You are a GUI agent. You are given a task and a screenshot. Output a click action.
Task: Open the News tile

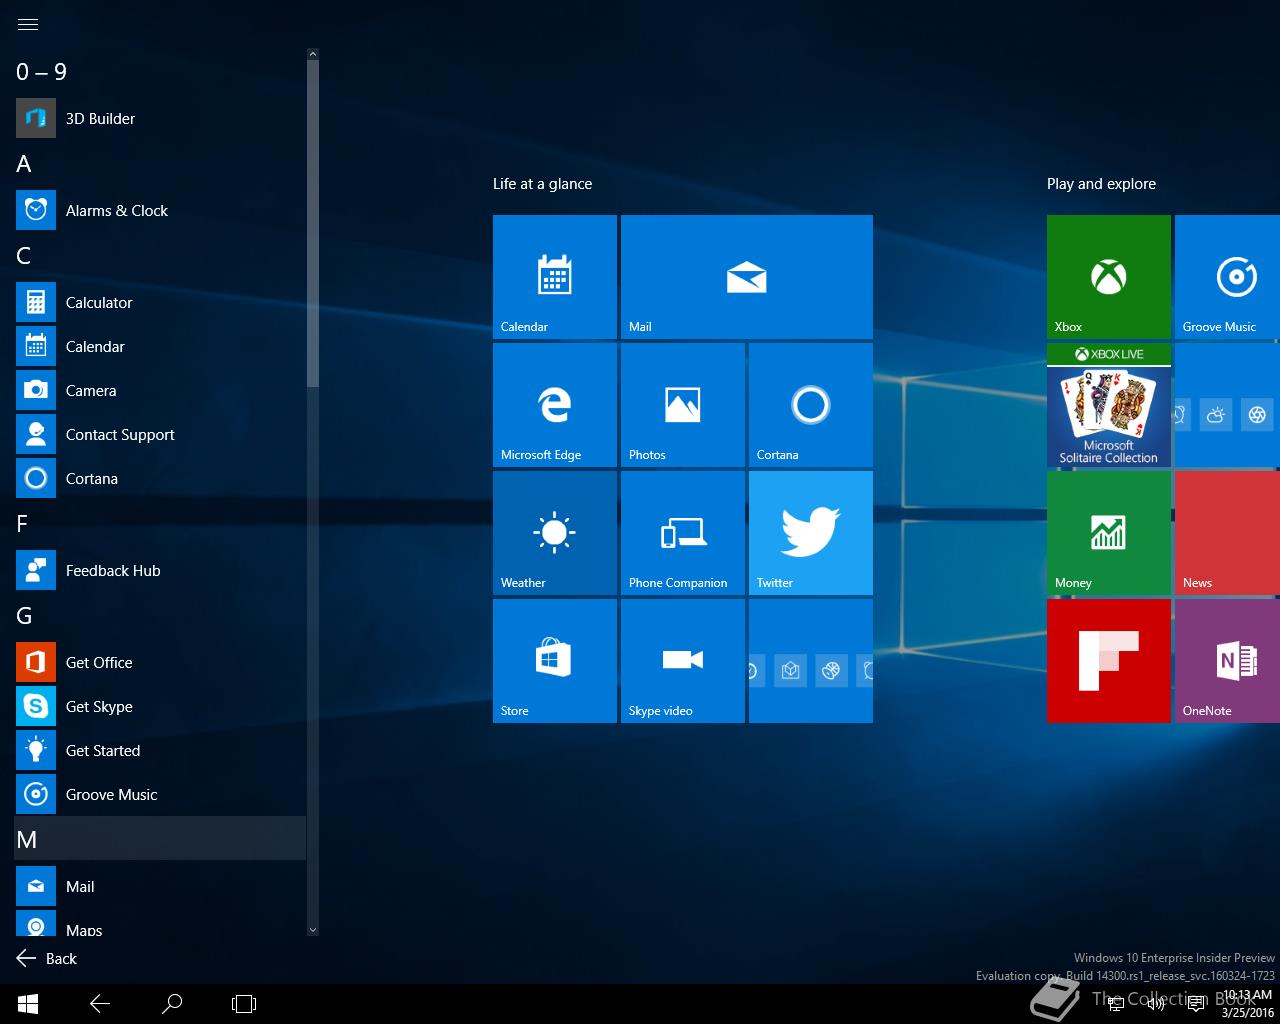coord(1228,533)
